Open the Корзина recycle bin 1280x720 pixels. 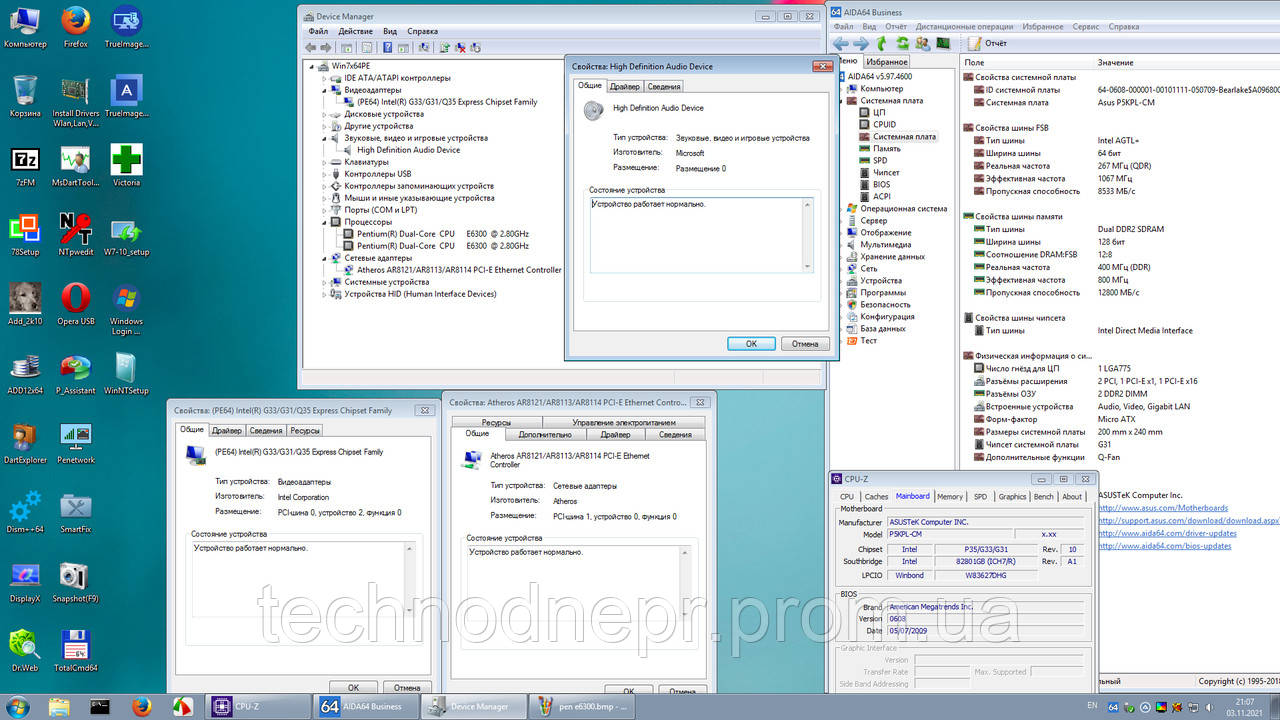[25, 96]
